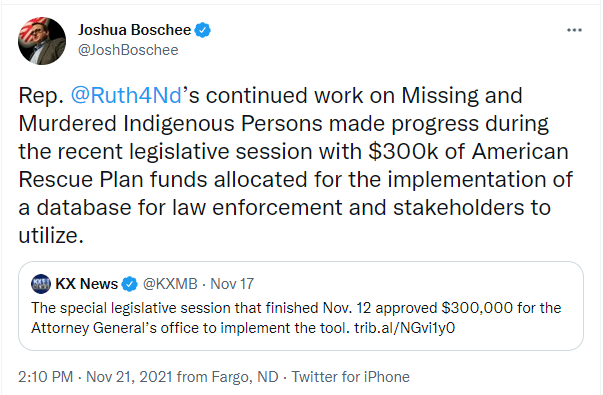Open the @Ruth4Nd mention
Screen dimensions: 603x395
(x=126, y=95)
